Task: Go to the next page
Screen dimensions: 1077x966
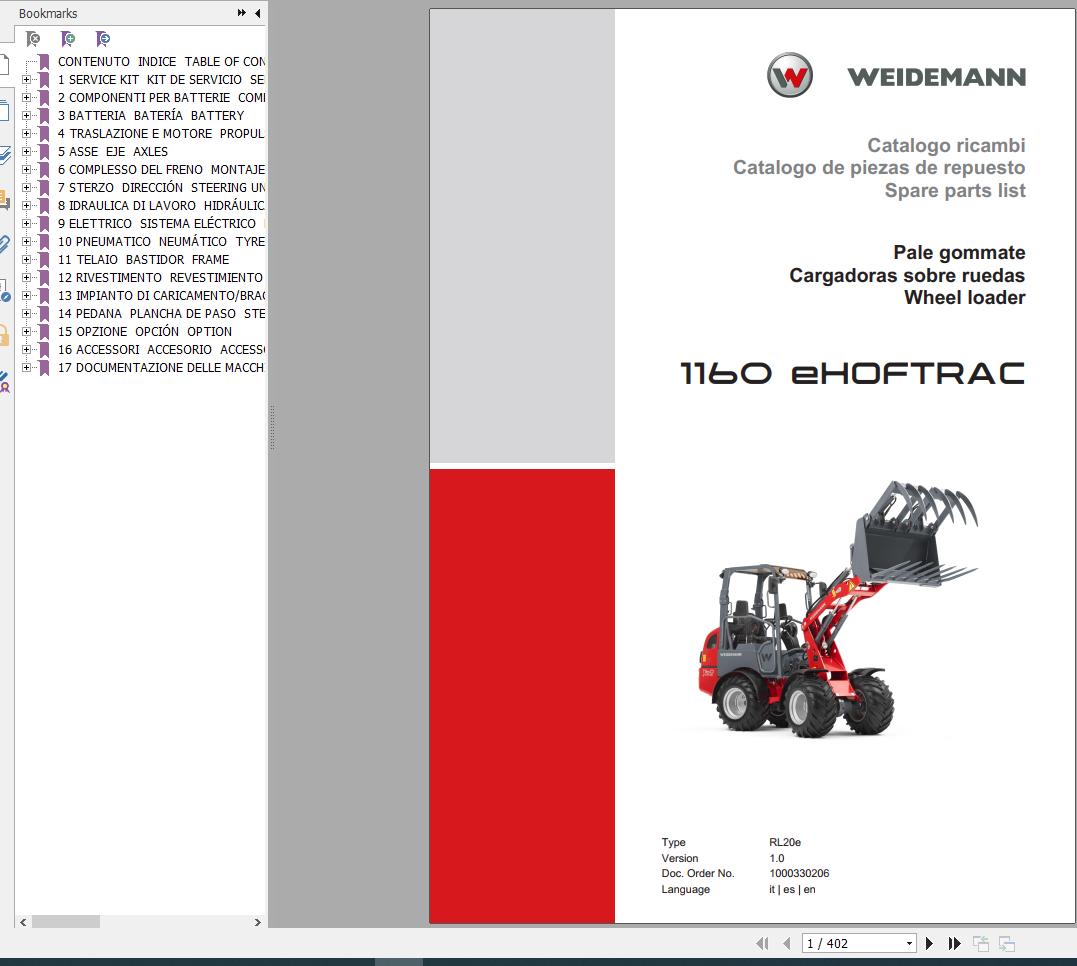Action: (x=929, y=943)
